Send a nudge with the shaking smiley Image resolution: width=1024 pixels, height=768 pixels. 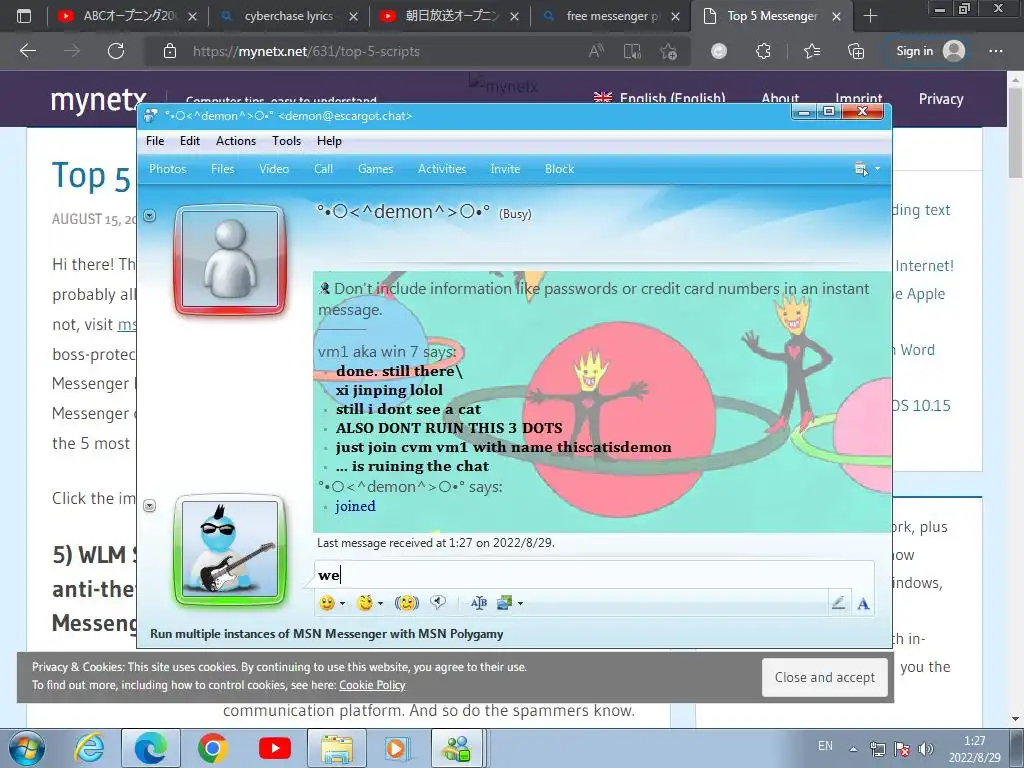[x=406, y=603]
